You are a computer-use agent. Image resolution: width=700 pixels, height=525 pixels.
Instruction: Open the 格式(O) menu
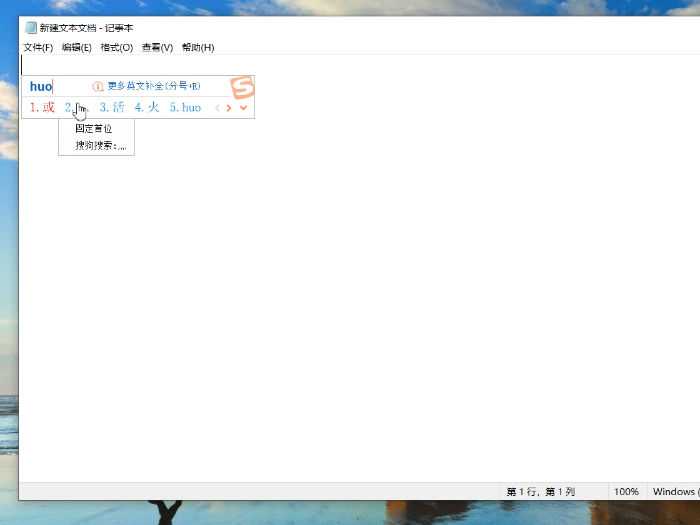pos(116,47)
